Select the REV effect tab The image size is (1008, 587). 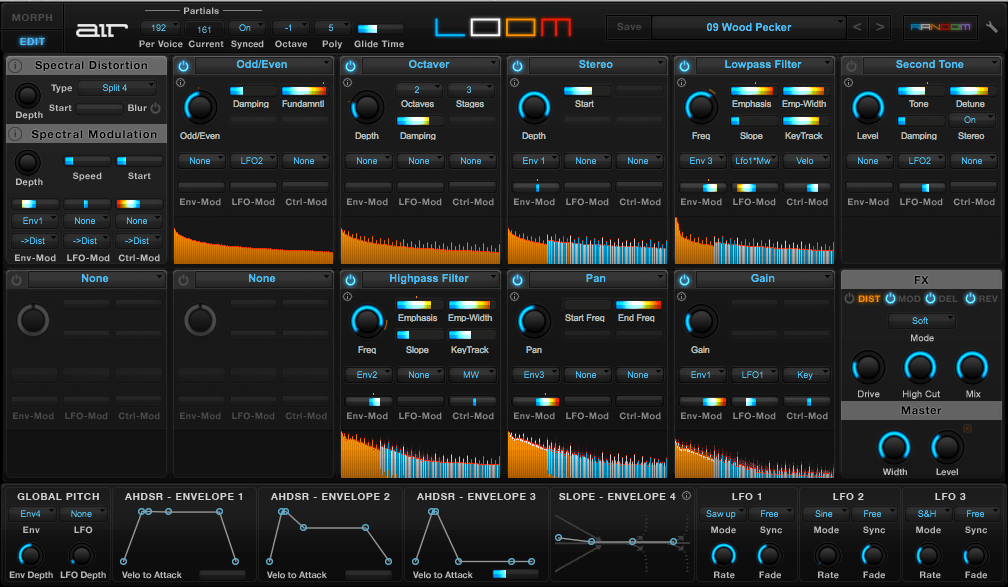pos(988,299)
